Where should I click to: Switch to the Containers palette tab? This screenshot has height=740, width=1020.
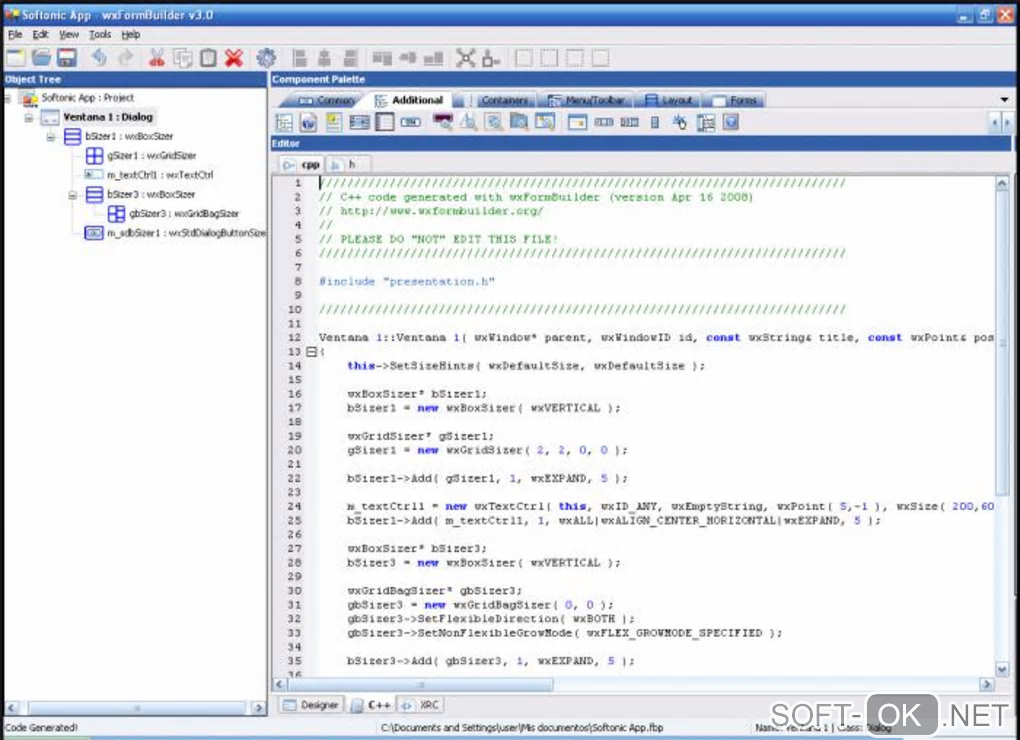click(x=503, y=100)
